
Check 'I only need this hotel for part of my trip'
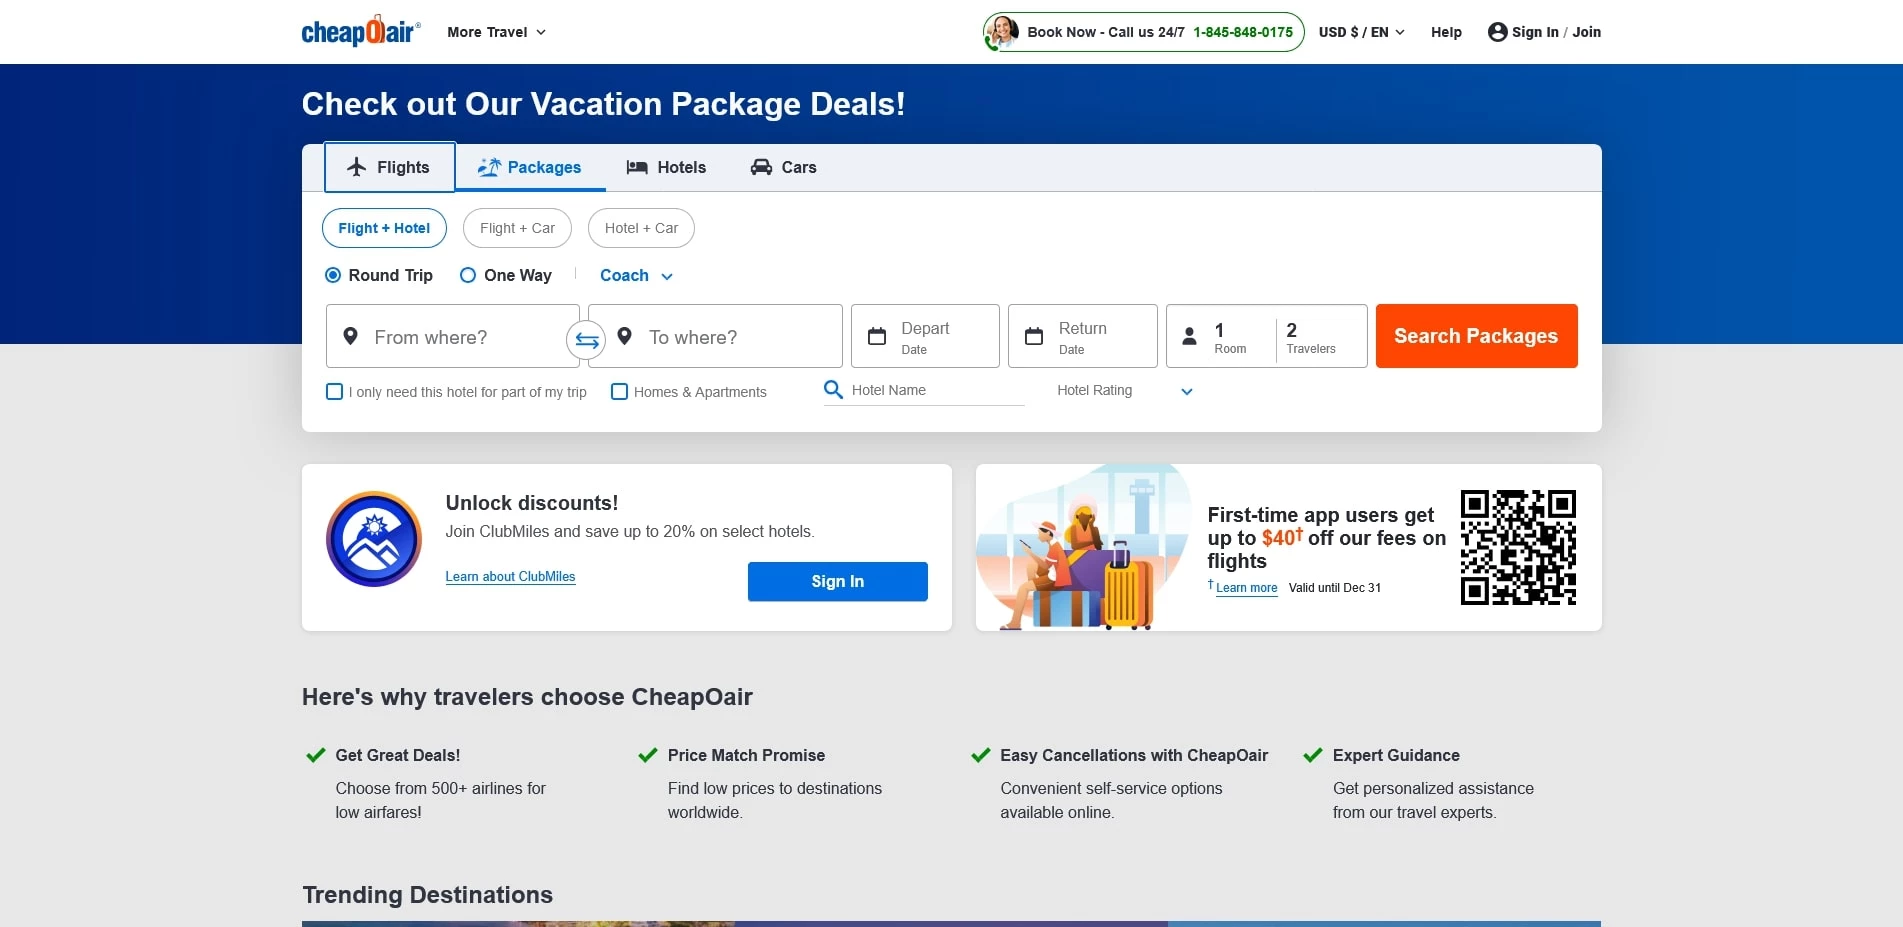(x=335, y=392)
